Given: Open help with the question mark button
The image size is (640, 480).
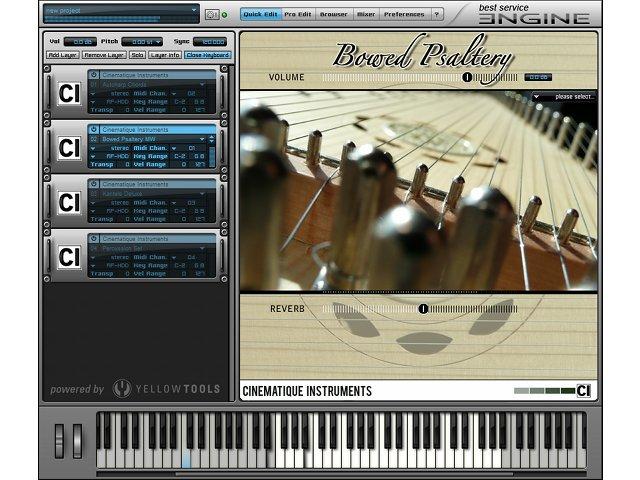Looking at the screenshot, I should click(436, 15).
